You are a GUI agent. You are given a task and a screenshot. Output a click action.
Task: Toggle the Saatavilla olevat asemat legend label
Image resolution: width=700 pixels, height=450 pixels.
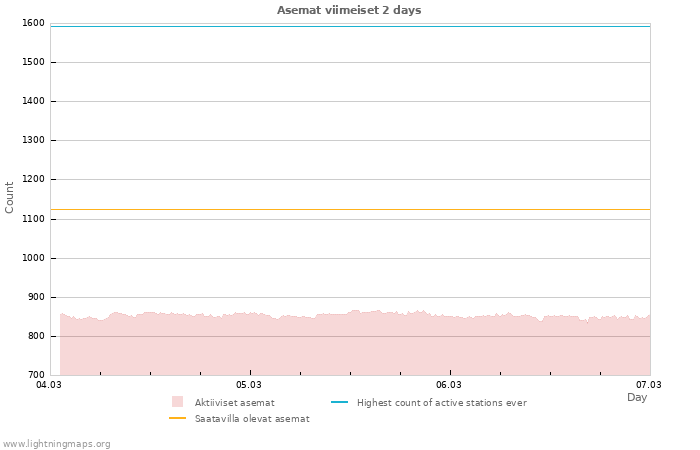click(x=251, y=419)
